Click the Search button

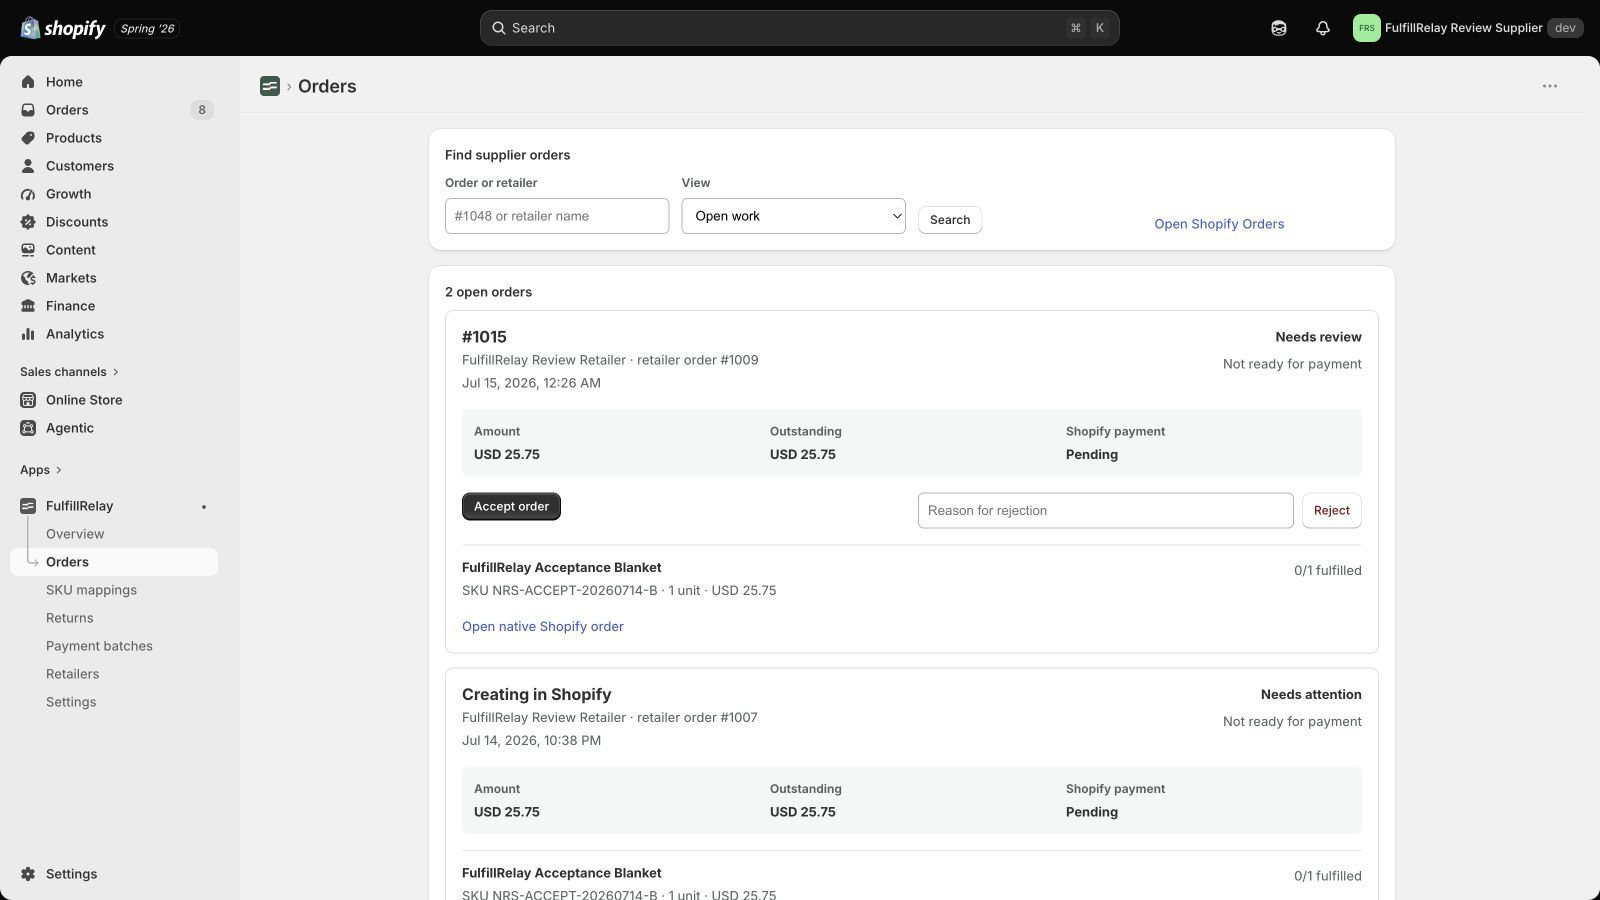click(x=950, y=220)
